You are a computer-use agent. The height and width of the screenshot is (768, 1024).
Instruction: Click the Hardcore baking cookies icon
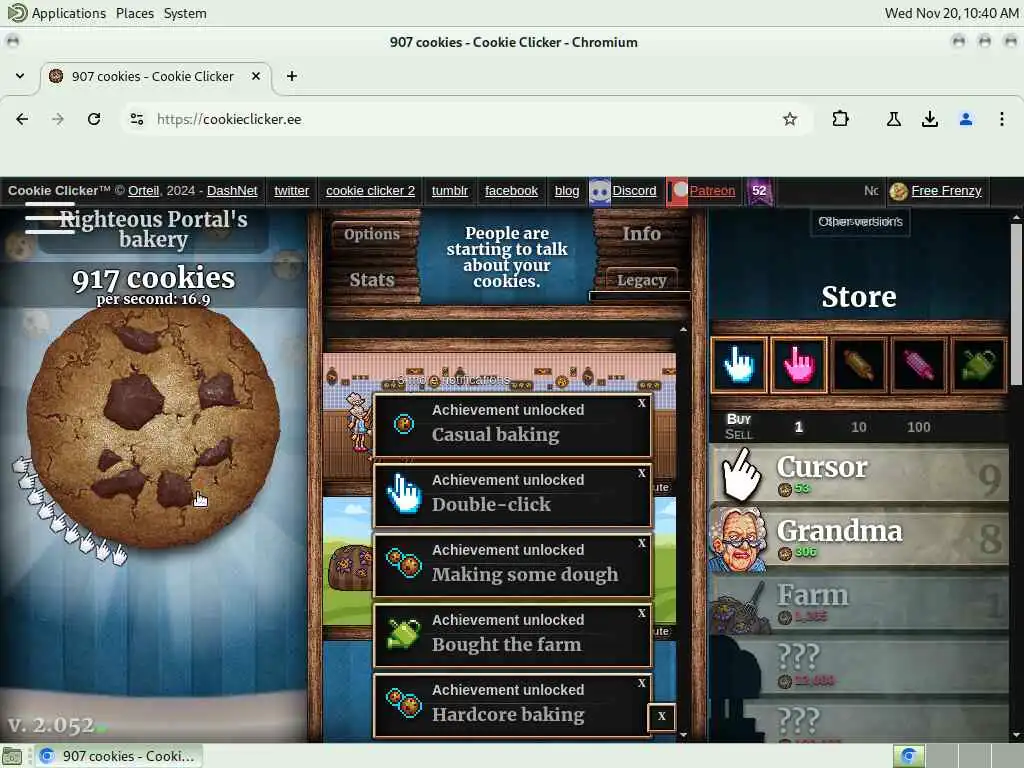[x=404, y=703]
